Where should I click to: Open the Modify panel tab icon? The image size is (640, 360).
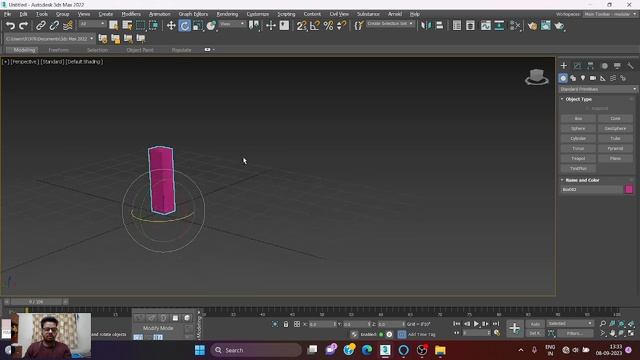tap(577, 66)
